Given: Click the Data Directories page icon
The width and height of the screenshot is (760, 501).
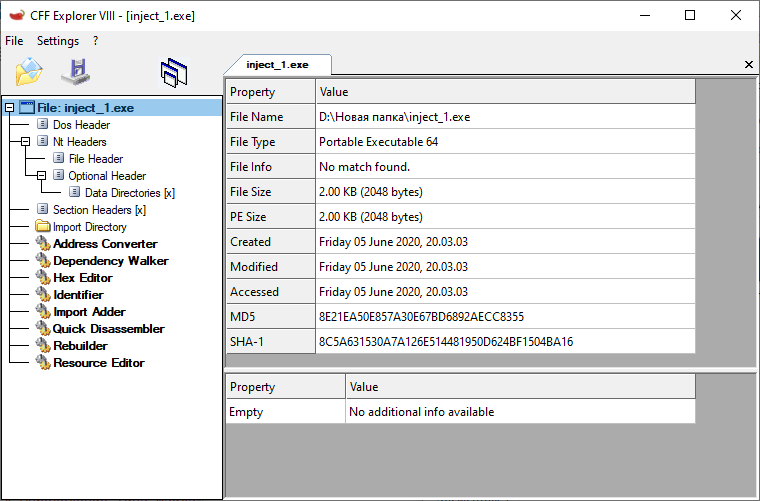Looking at the screenshot, I should tap(75, 192).
